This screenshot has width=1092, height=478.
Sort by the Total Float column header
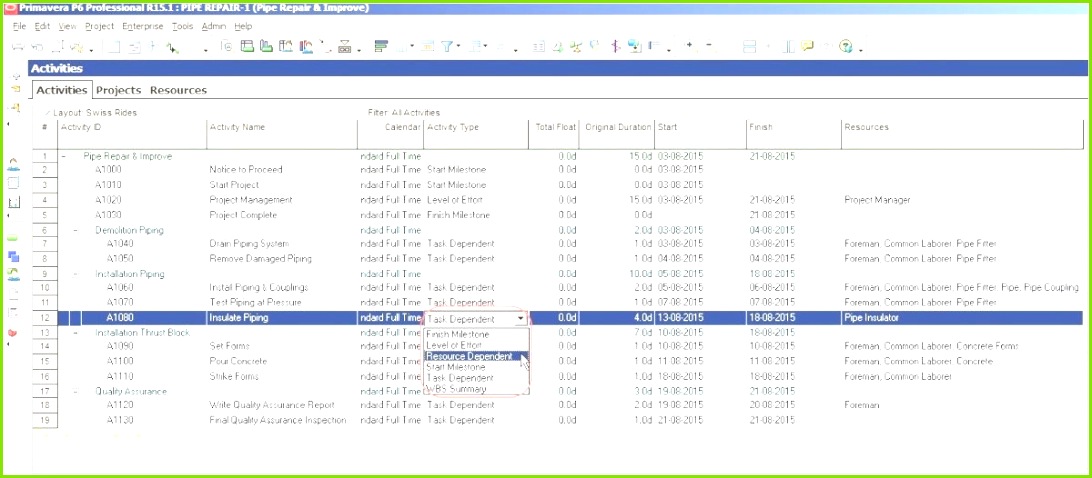click(555, 127)
